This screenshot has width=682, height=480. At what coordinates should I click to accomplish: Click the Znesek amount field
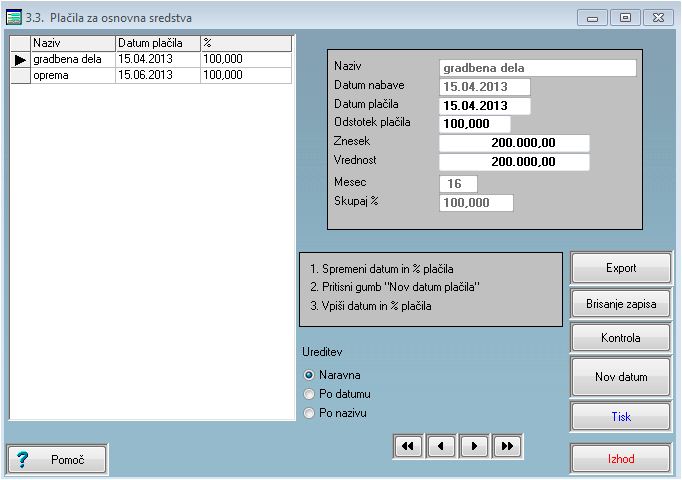(x=514, y=143)
